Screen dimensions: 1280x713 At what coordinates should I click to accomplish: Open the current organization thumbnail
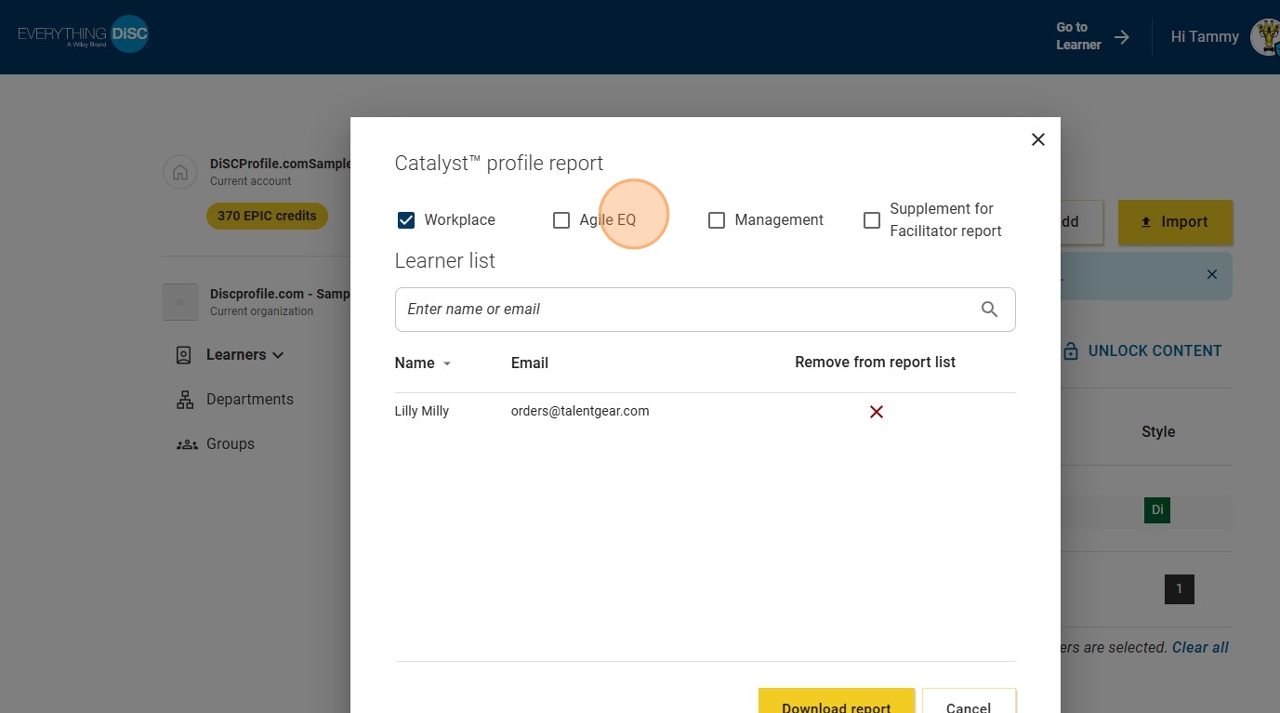click(x=180, y=302)
